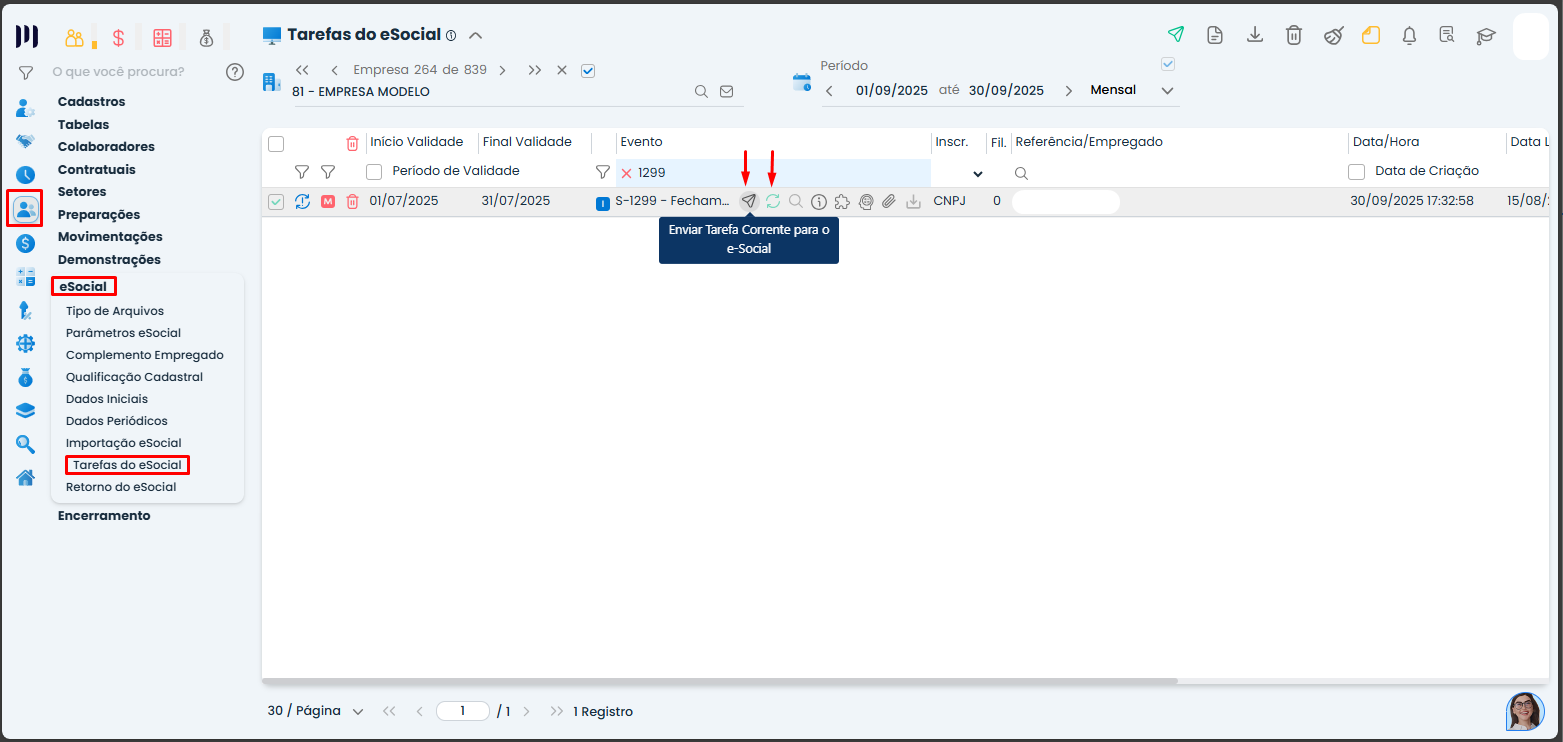Viewport: 1563px width, 742px height.
Task: Click the company envelope mail icon
Action: 727,91
